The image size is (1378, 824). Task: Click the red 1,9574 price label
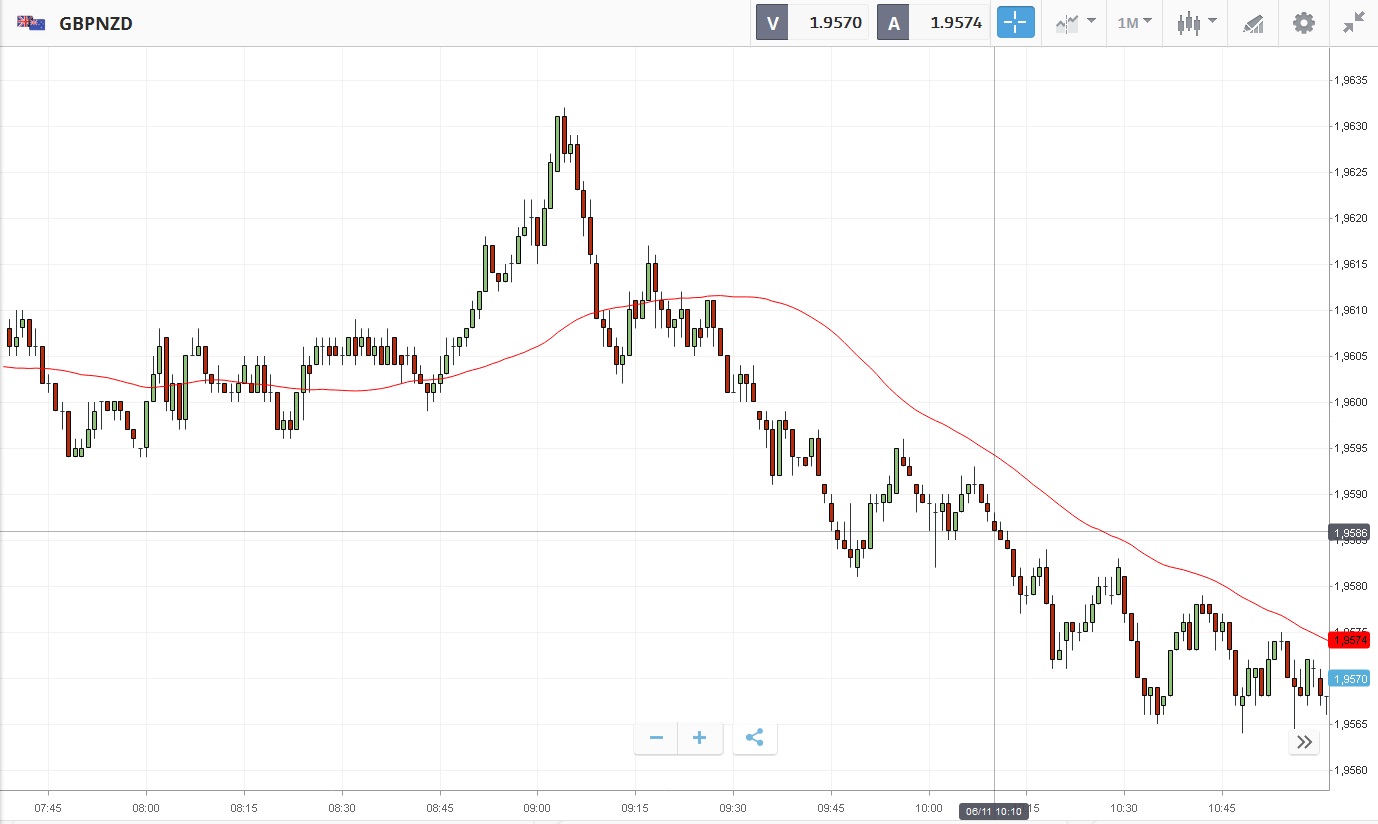[1349, 639]
